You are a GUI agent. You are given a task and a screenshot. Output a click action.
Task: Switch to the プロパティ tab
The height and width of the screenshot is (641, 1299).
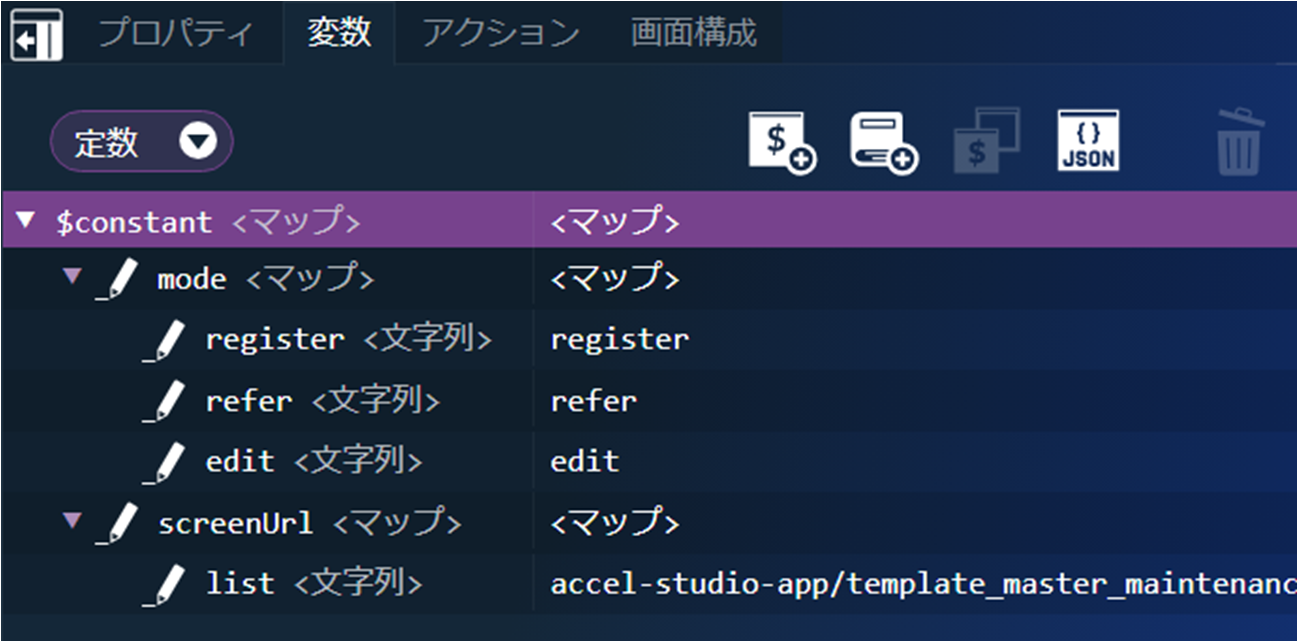pyautogui.click(x=174, y=33)
